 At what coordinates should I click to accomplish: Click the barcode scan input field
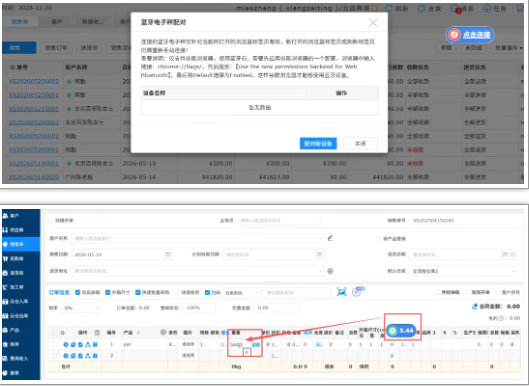click(x=297, y=293)
